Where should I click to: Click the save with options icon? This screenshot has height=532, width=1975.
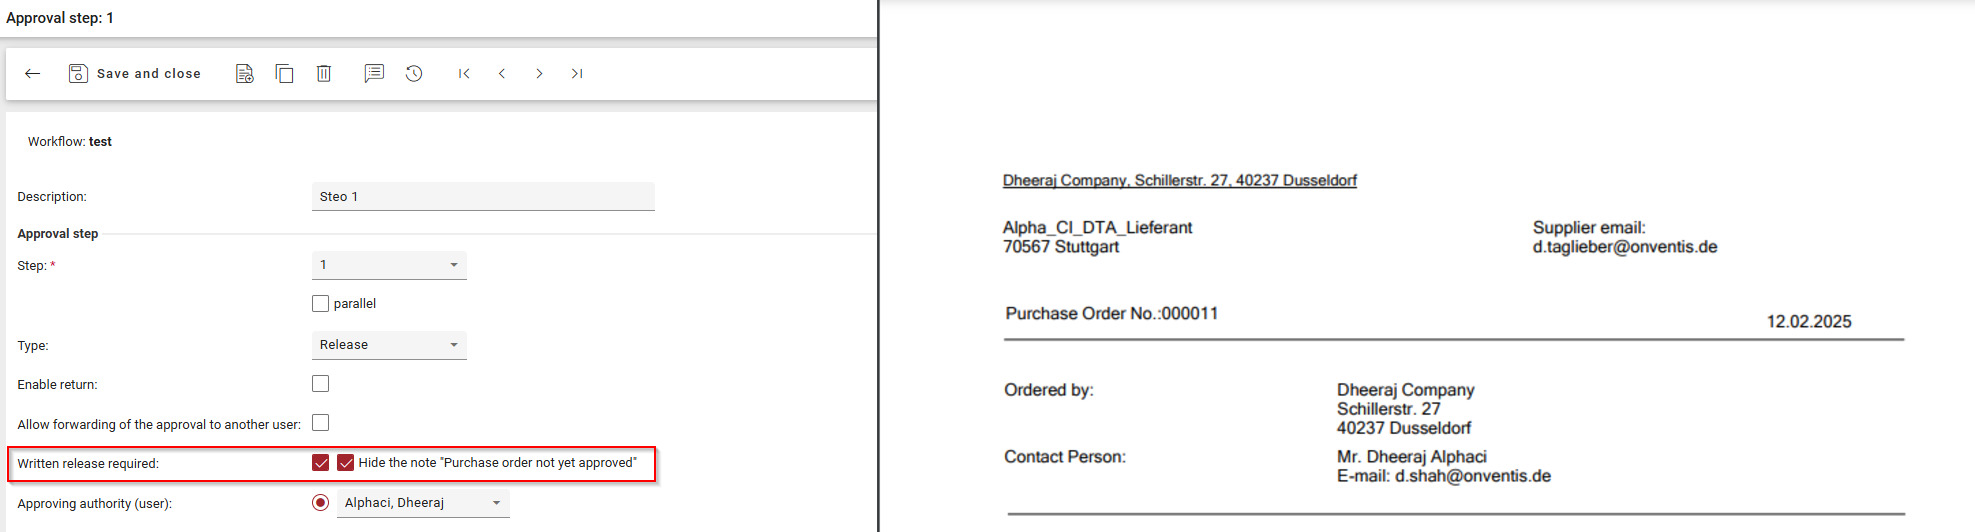[244, 73]
